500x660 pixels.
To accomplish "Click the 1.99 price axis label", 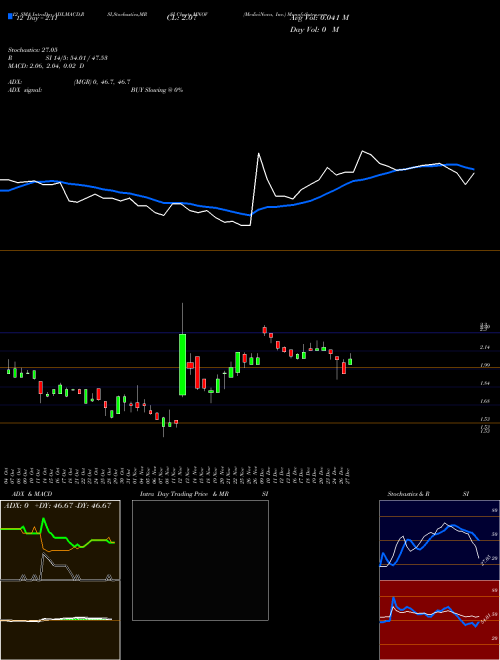I will coord(485,365).
